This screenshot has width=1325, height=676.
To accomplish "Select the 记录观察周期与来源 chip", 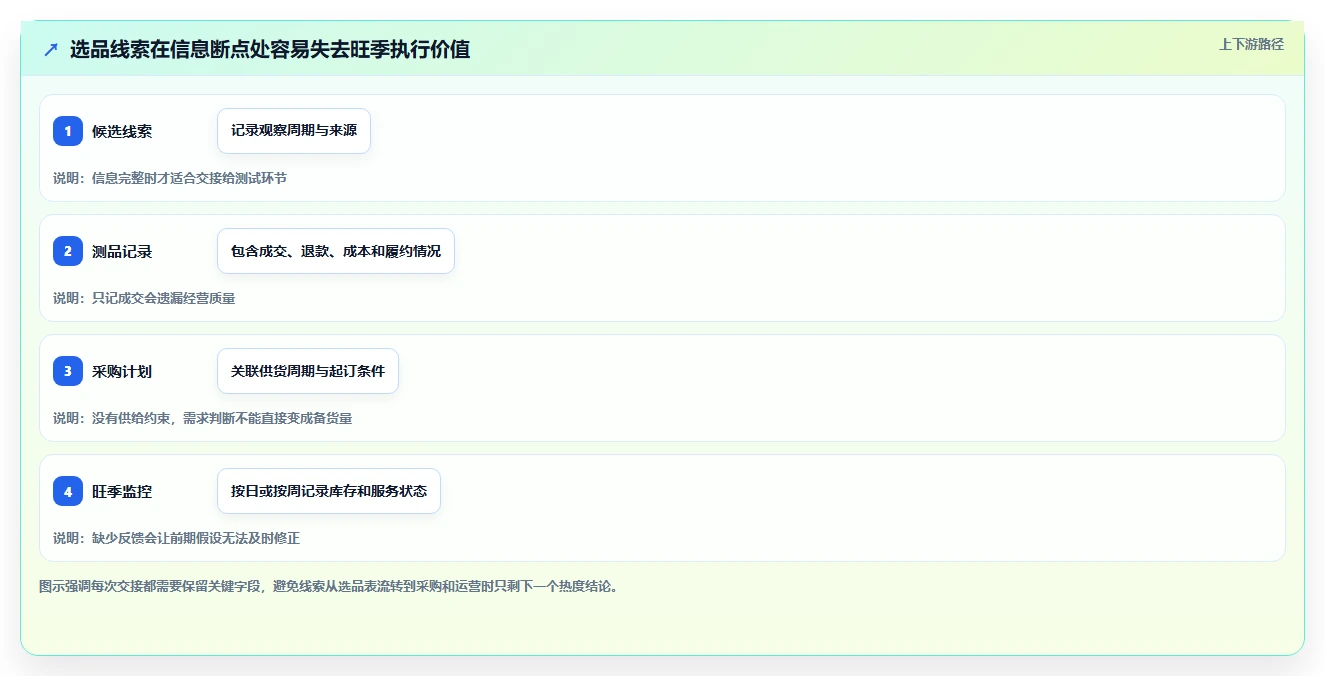I will (x=294, y=131).
